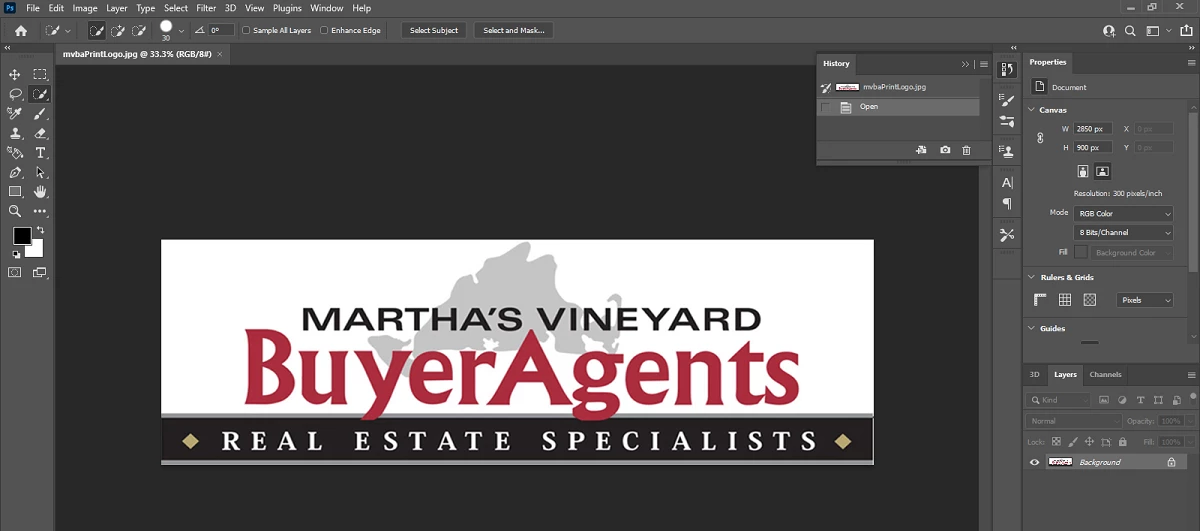
Task: Open the Pixels ruler units dropdown
Action: pos(1145,300)
